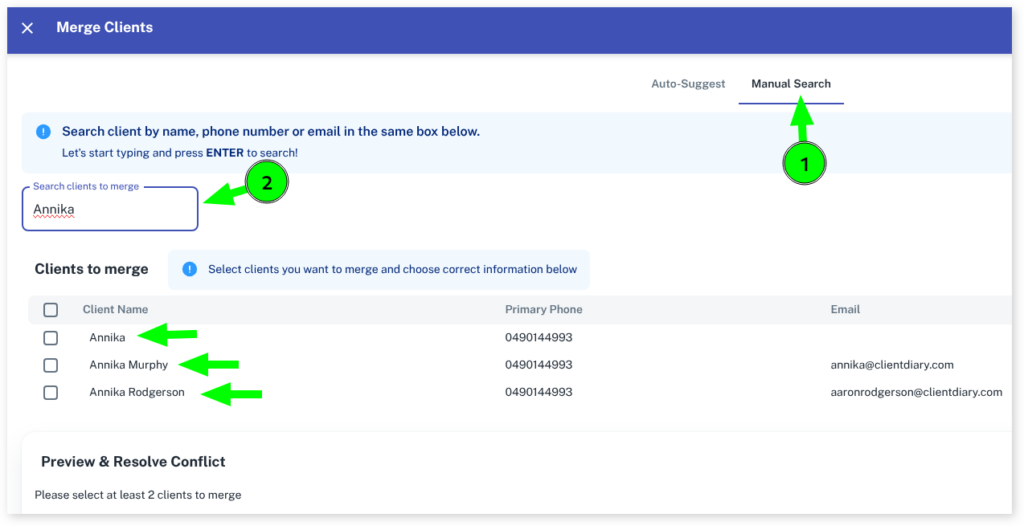Check the box next to Annika Murphy
This screenshot has width=1024, height=526.
tap(51, 365)
